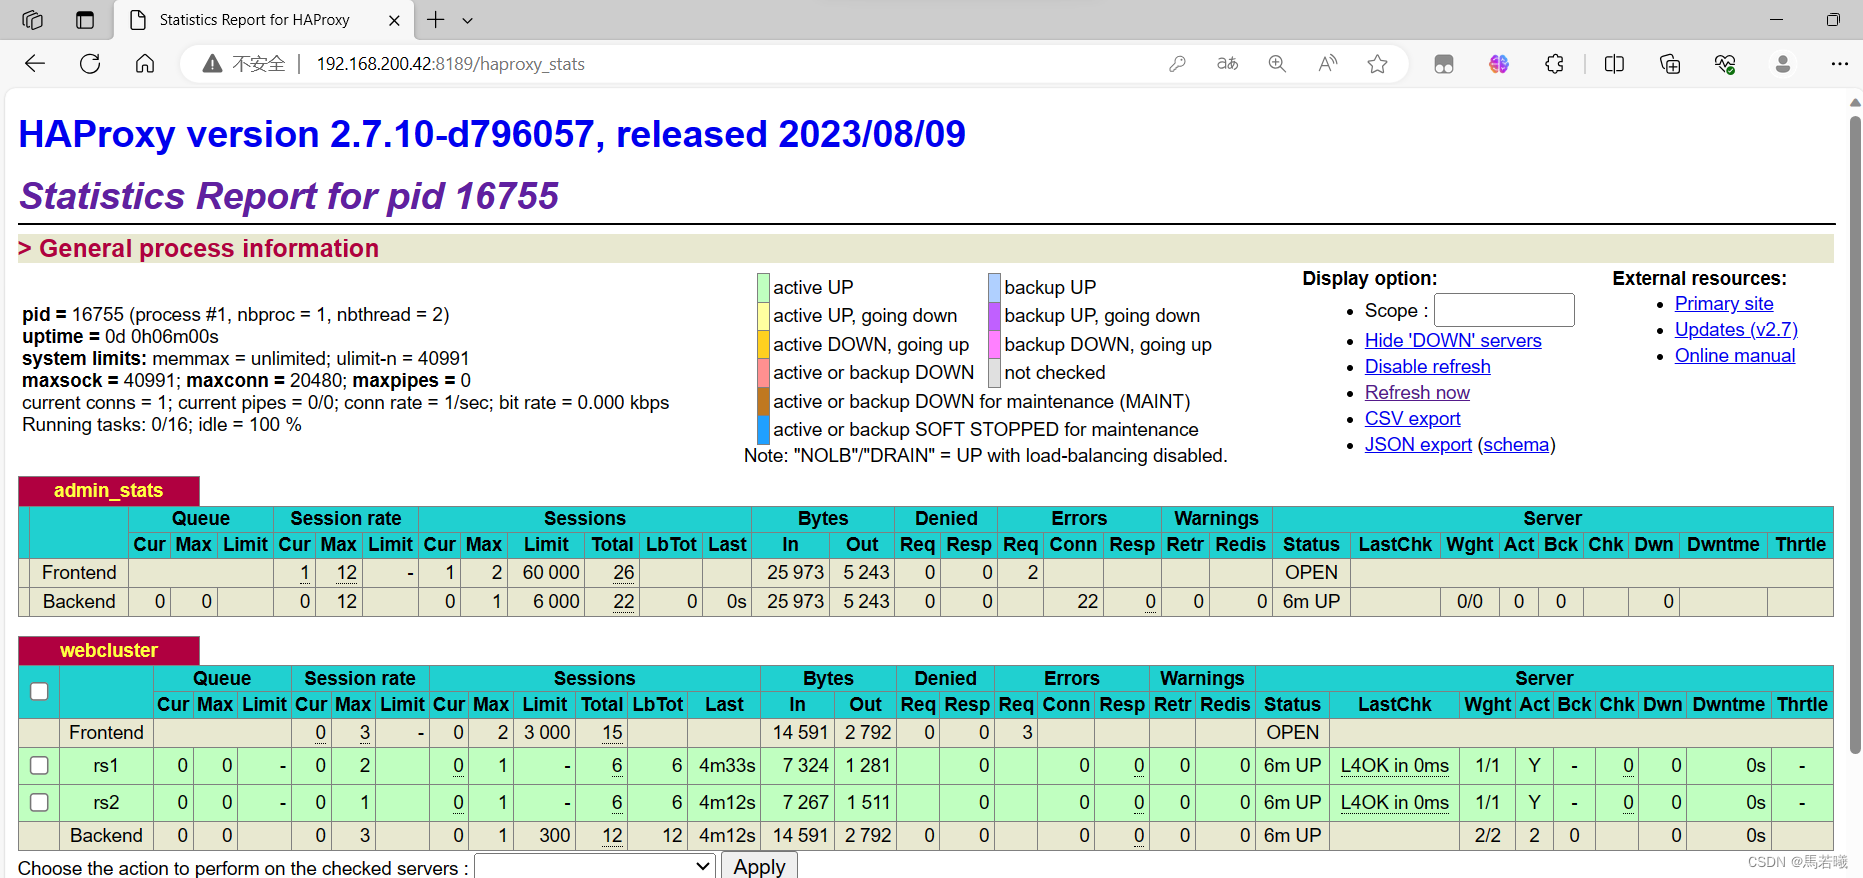Screen dimensions: 1863x878
Task: Check the webcluster select-all checkbox
Action: [x=39, y=691]
